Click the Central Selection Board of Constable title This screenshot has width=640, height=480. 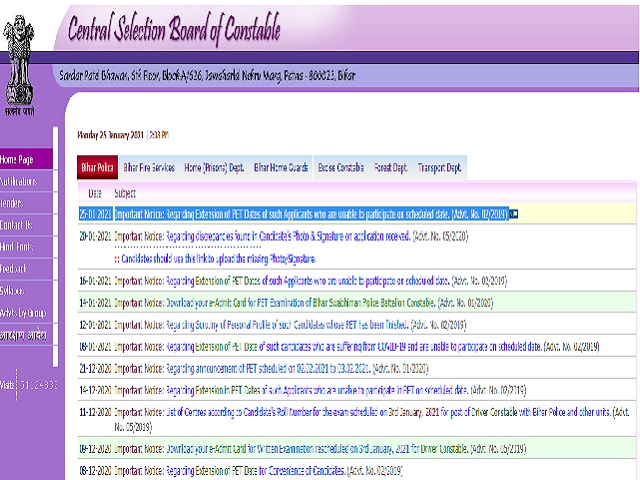[x=174, y=29]
